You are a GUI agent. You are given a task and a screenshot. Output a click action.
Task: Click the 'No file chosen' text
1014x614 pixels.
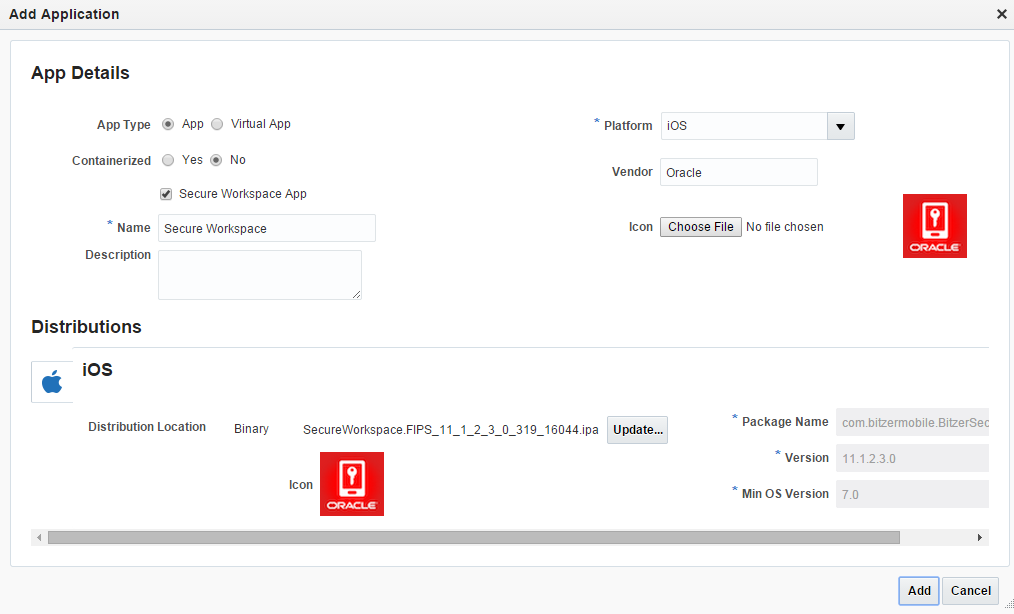(x=784, y=227)
